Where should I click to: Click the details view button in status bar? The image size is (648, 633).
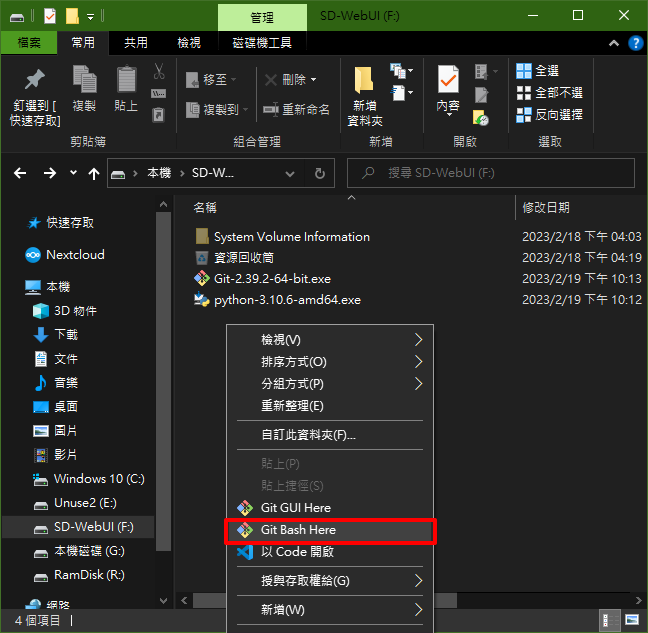[x=609, y=620]
